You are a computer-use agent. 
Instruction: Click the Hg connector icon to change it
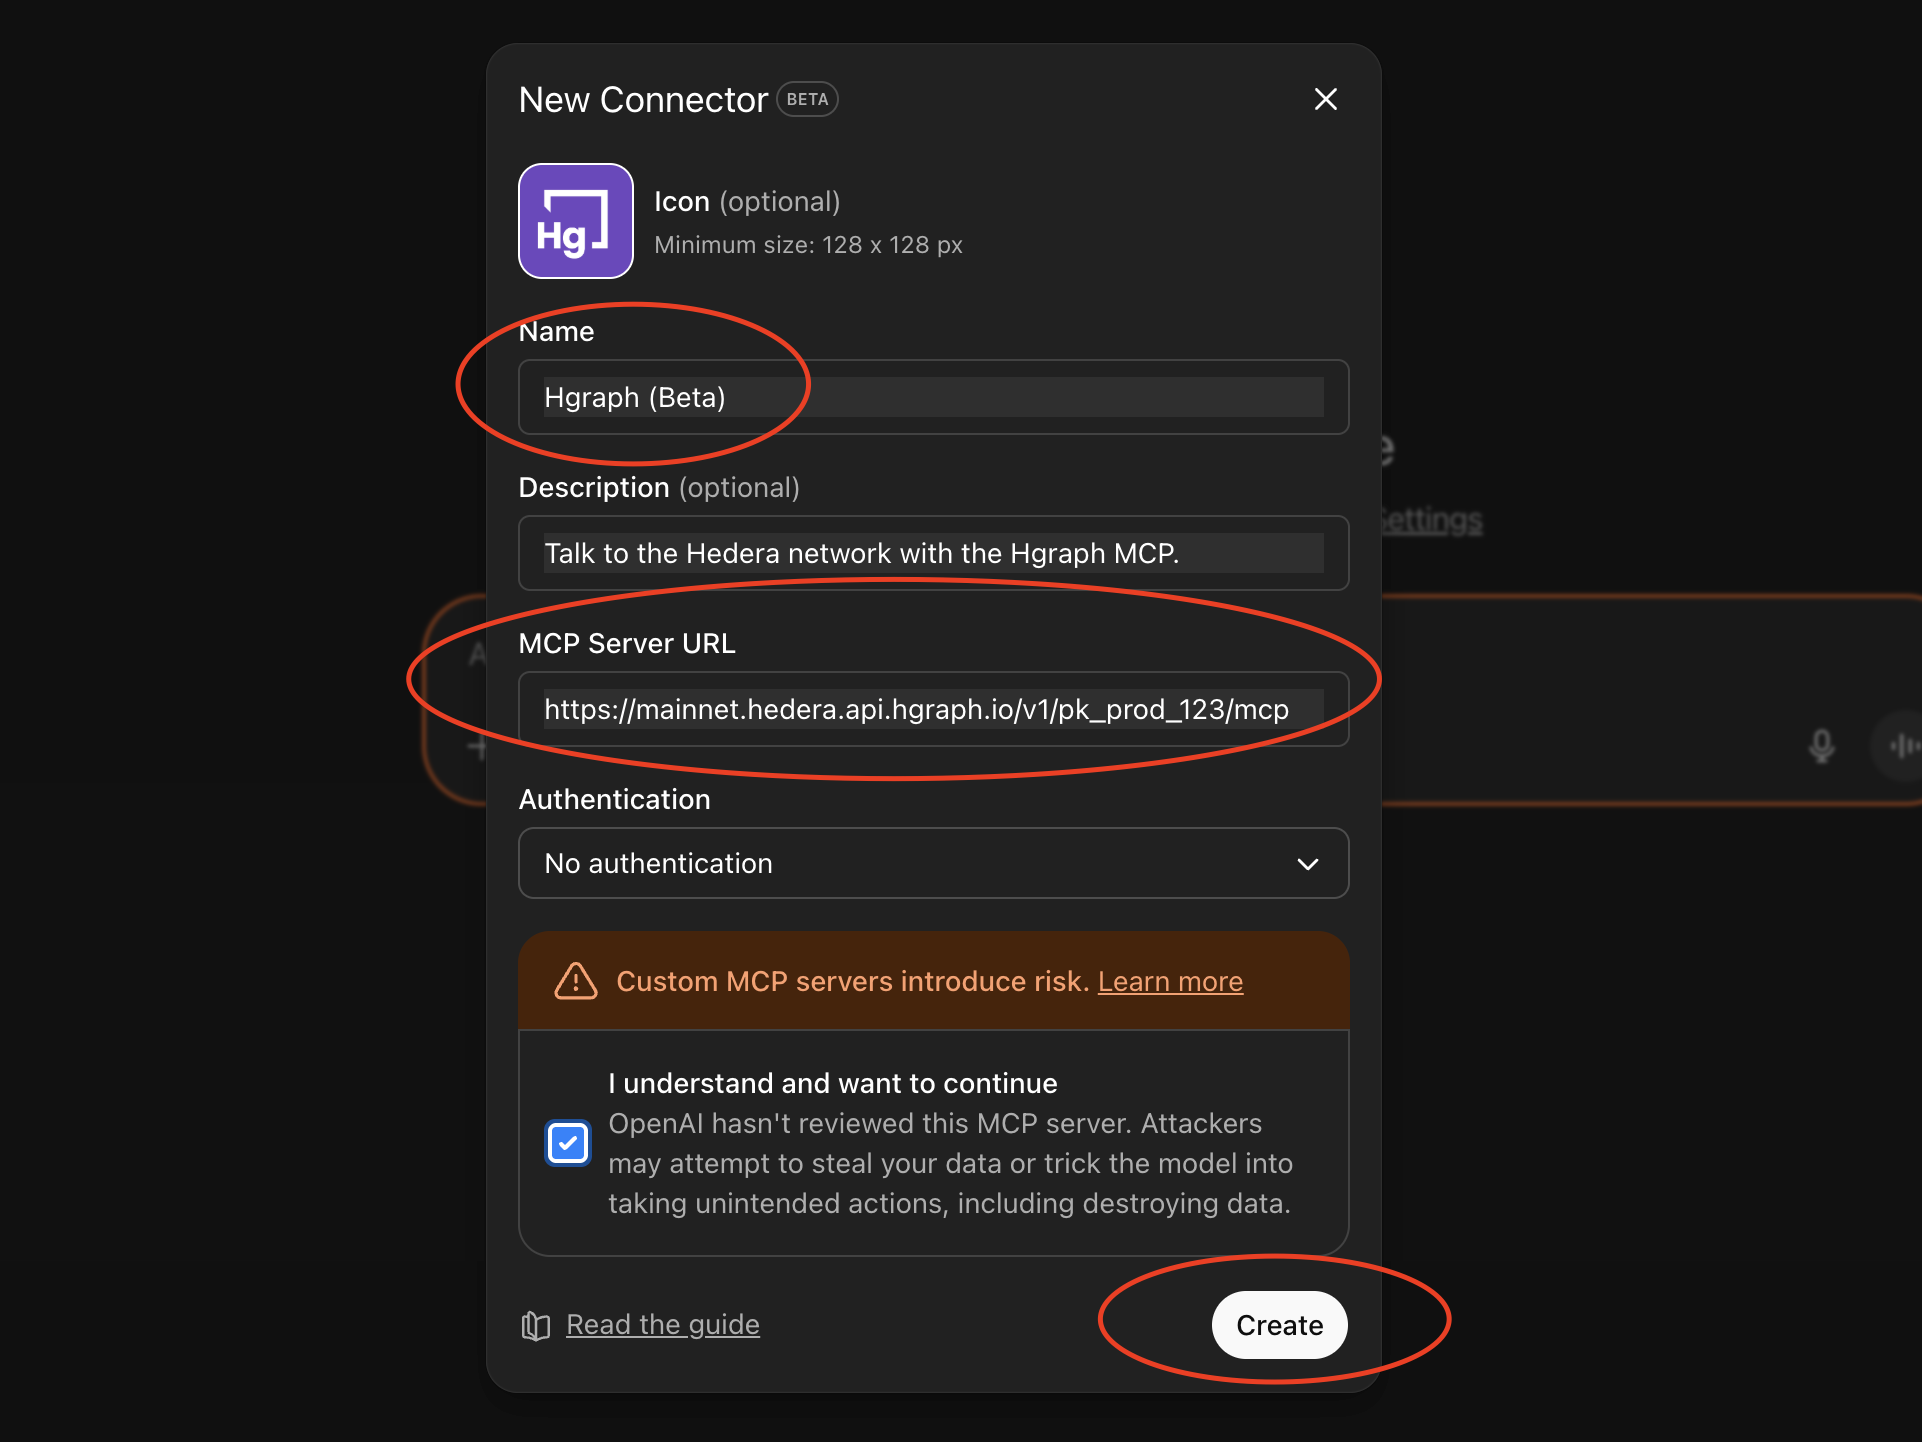[x=575, y=221]
